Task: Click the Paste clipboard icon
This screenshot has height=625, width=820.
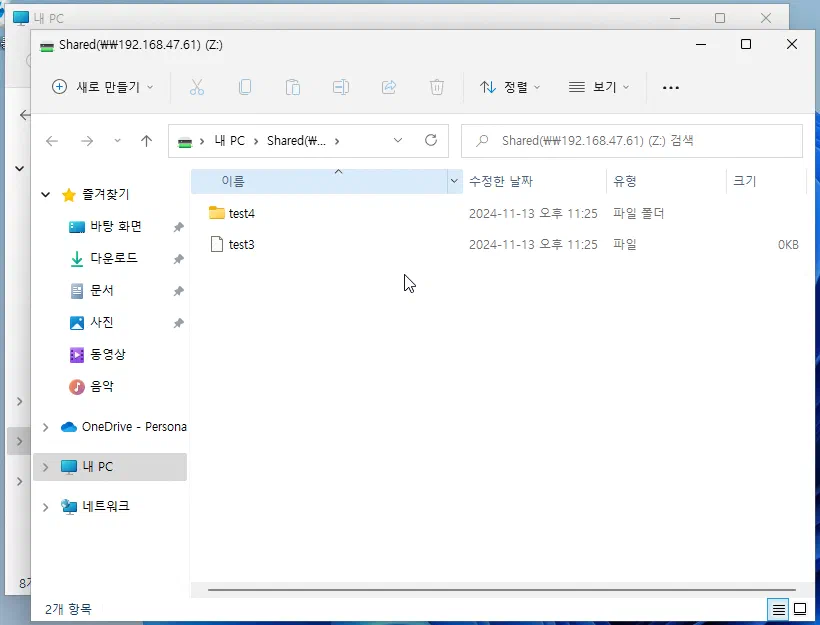Action: tap(293, 87)
